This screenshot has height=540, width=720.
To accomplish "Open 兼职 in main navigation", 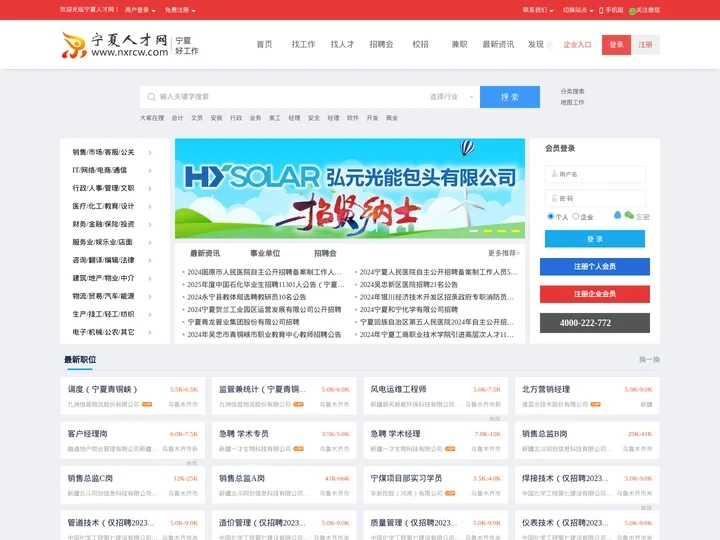I will [x=459, y=45].
